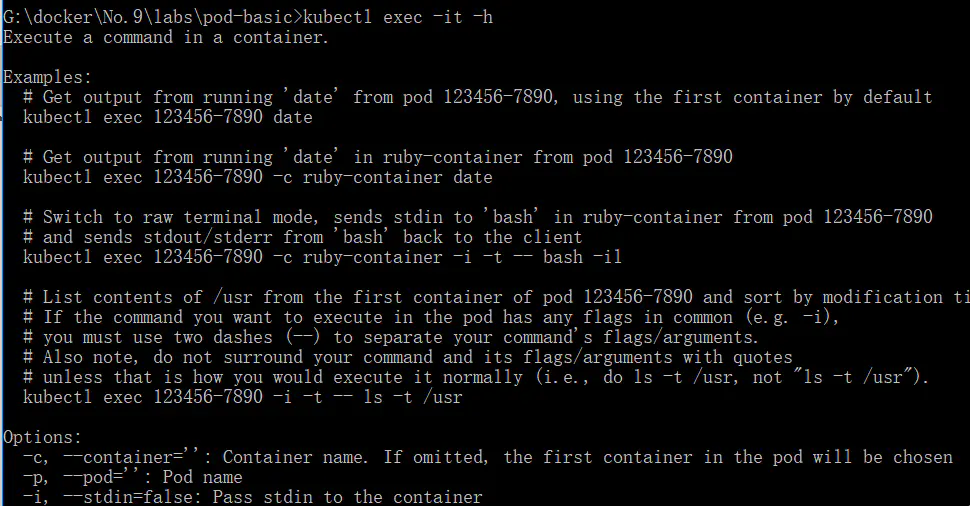
Task: Click the 'Execute a command in a container.' line
Action: click(x=166, y=37)
